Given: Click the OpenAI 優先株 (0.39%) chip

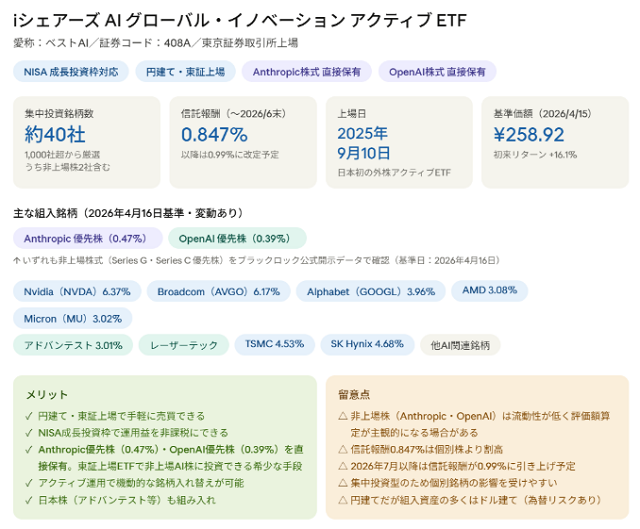Looking at the screenshot, I should pyautogui.click(x=236, y=238).
